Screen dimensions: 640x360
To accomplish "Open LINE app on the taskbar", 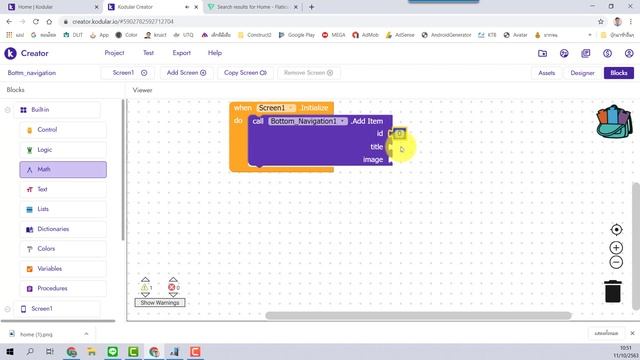I will click(x=113, y=351).
